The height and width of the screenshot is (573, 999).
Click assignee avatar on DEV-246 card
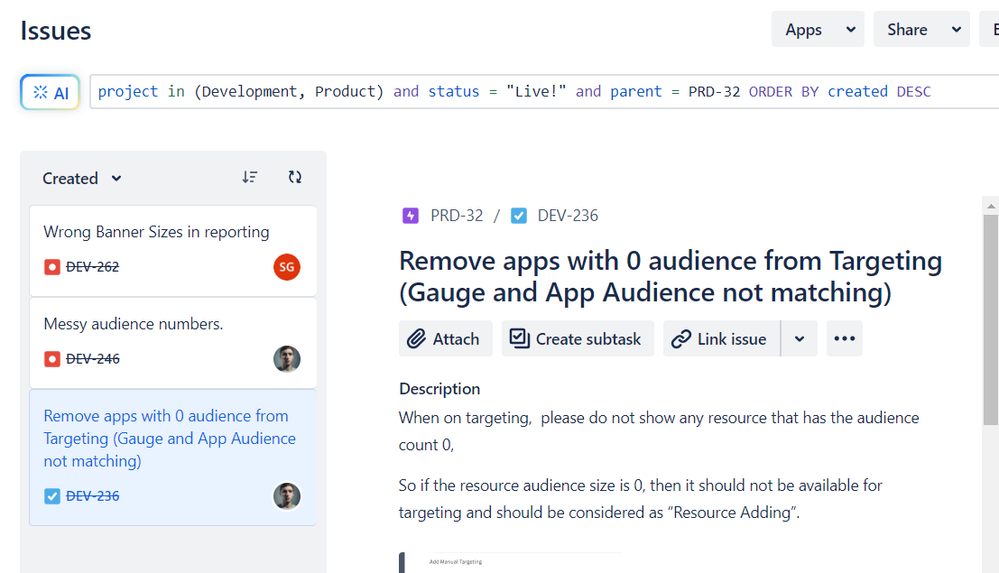point(287,359)
